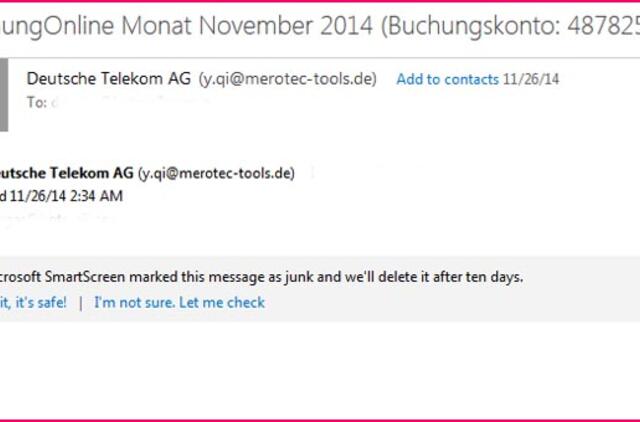Click the email subject line title
The height and width of the screenshot is (422, 640).
pyautogui.click(x=300, y=26)
